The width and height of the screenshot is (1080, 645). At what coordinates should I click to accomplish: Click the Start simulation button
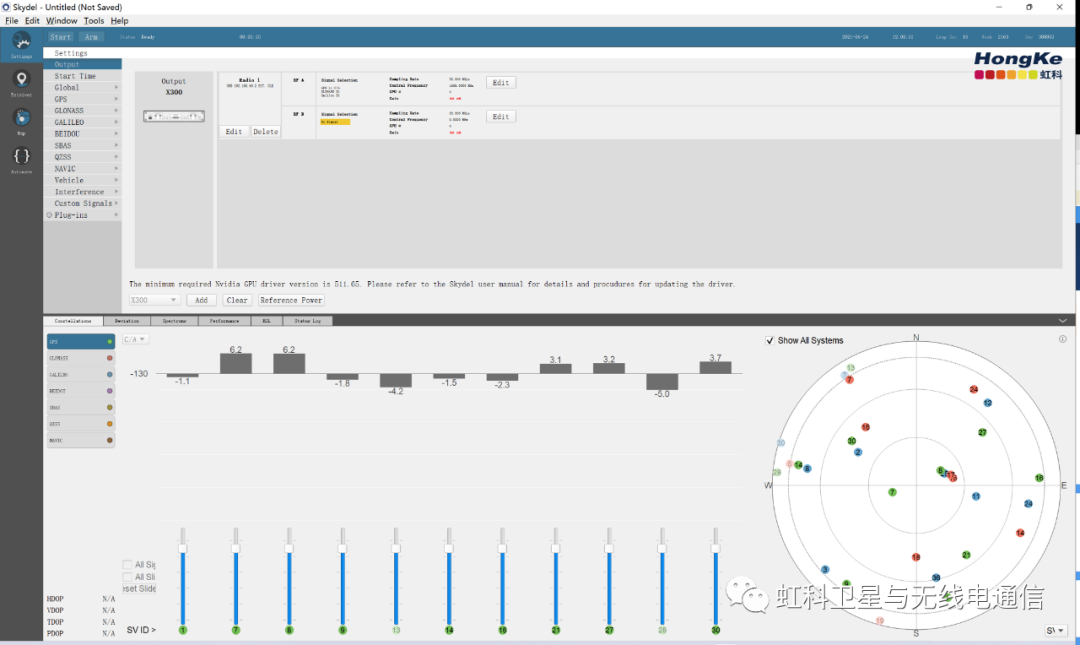point(60,37)
